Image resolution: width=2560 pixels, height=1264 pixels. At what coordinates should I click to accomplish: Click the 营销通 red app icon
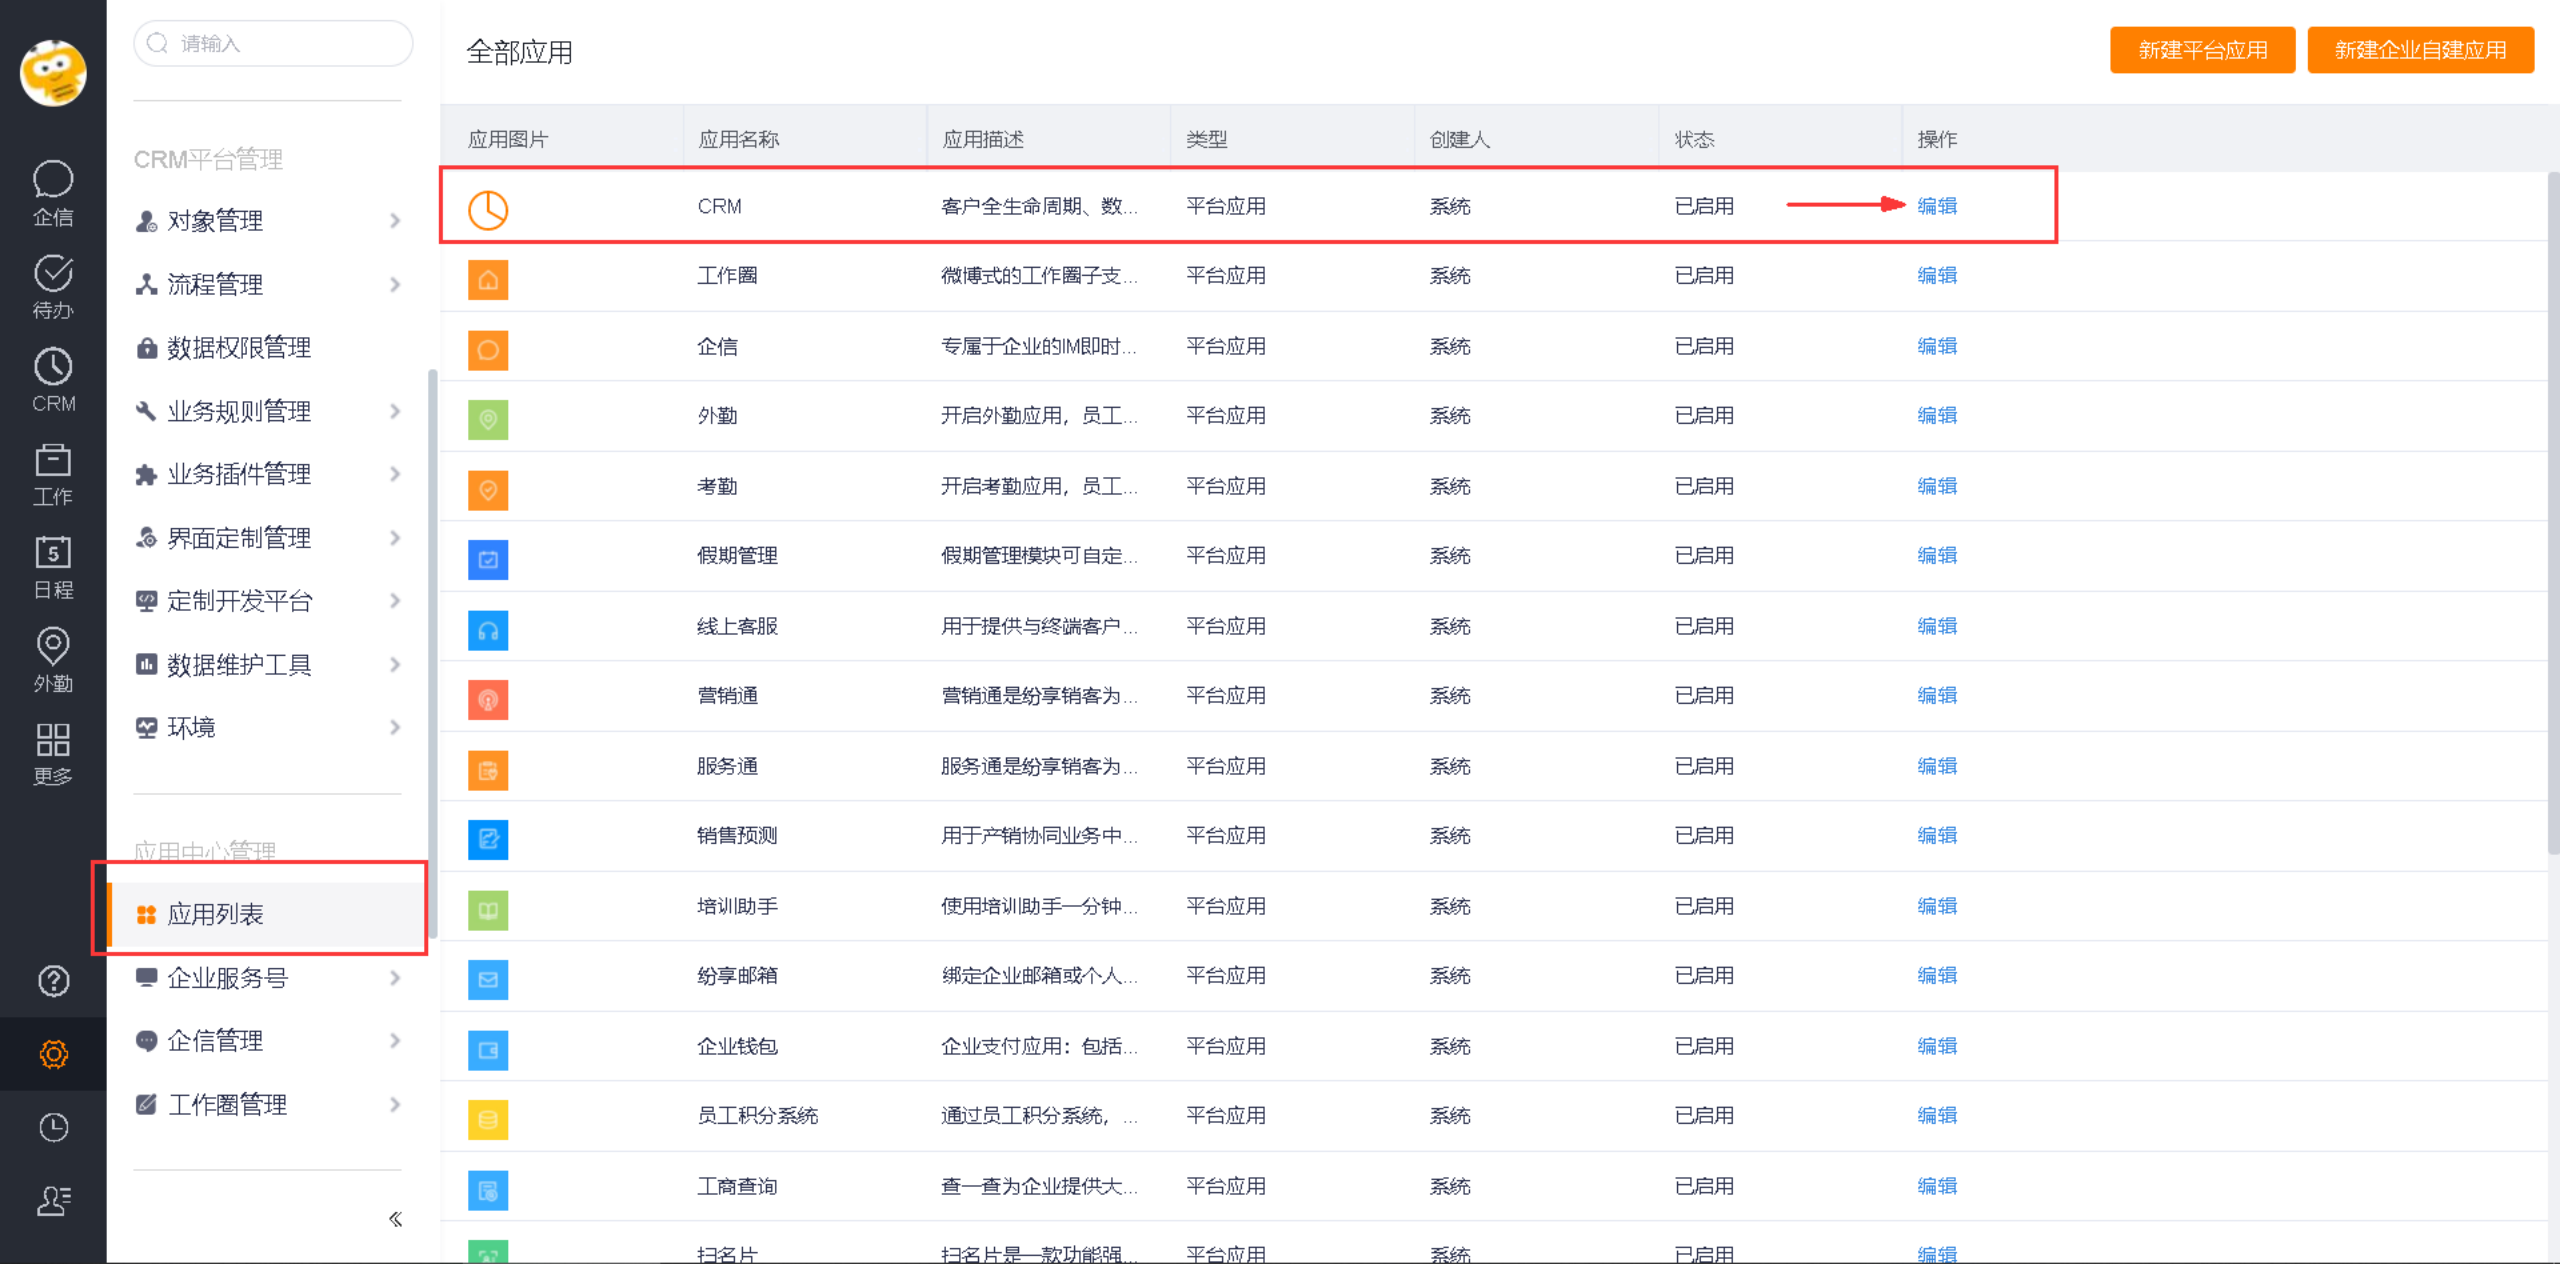[x=488, y=700]
